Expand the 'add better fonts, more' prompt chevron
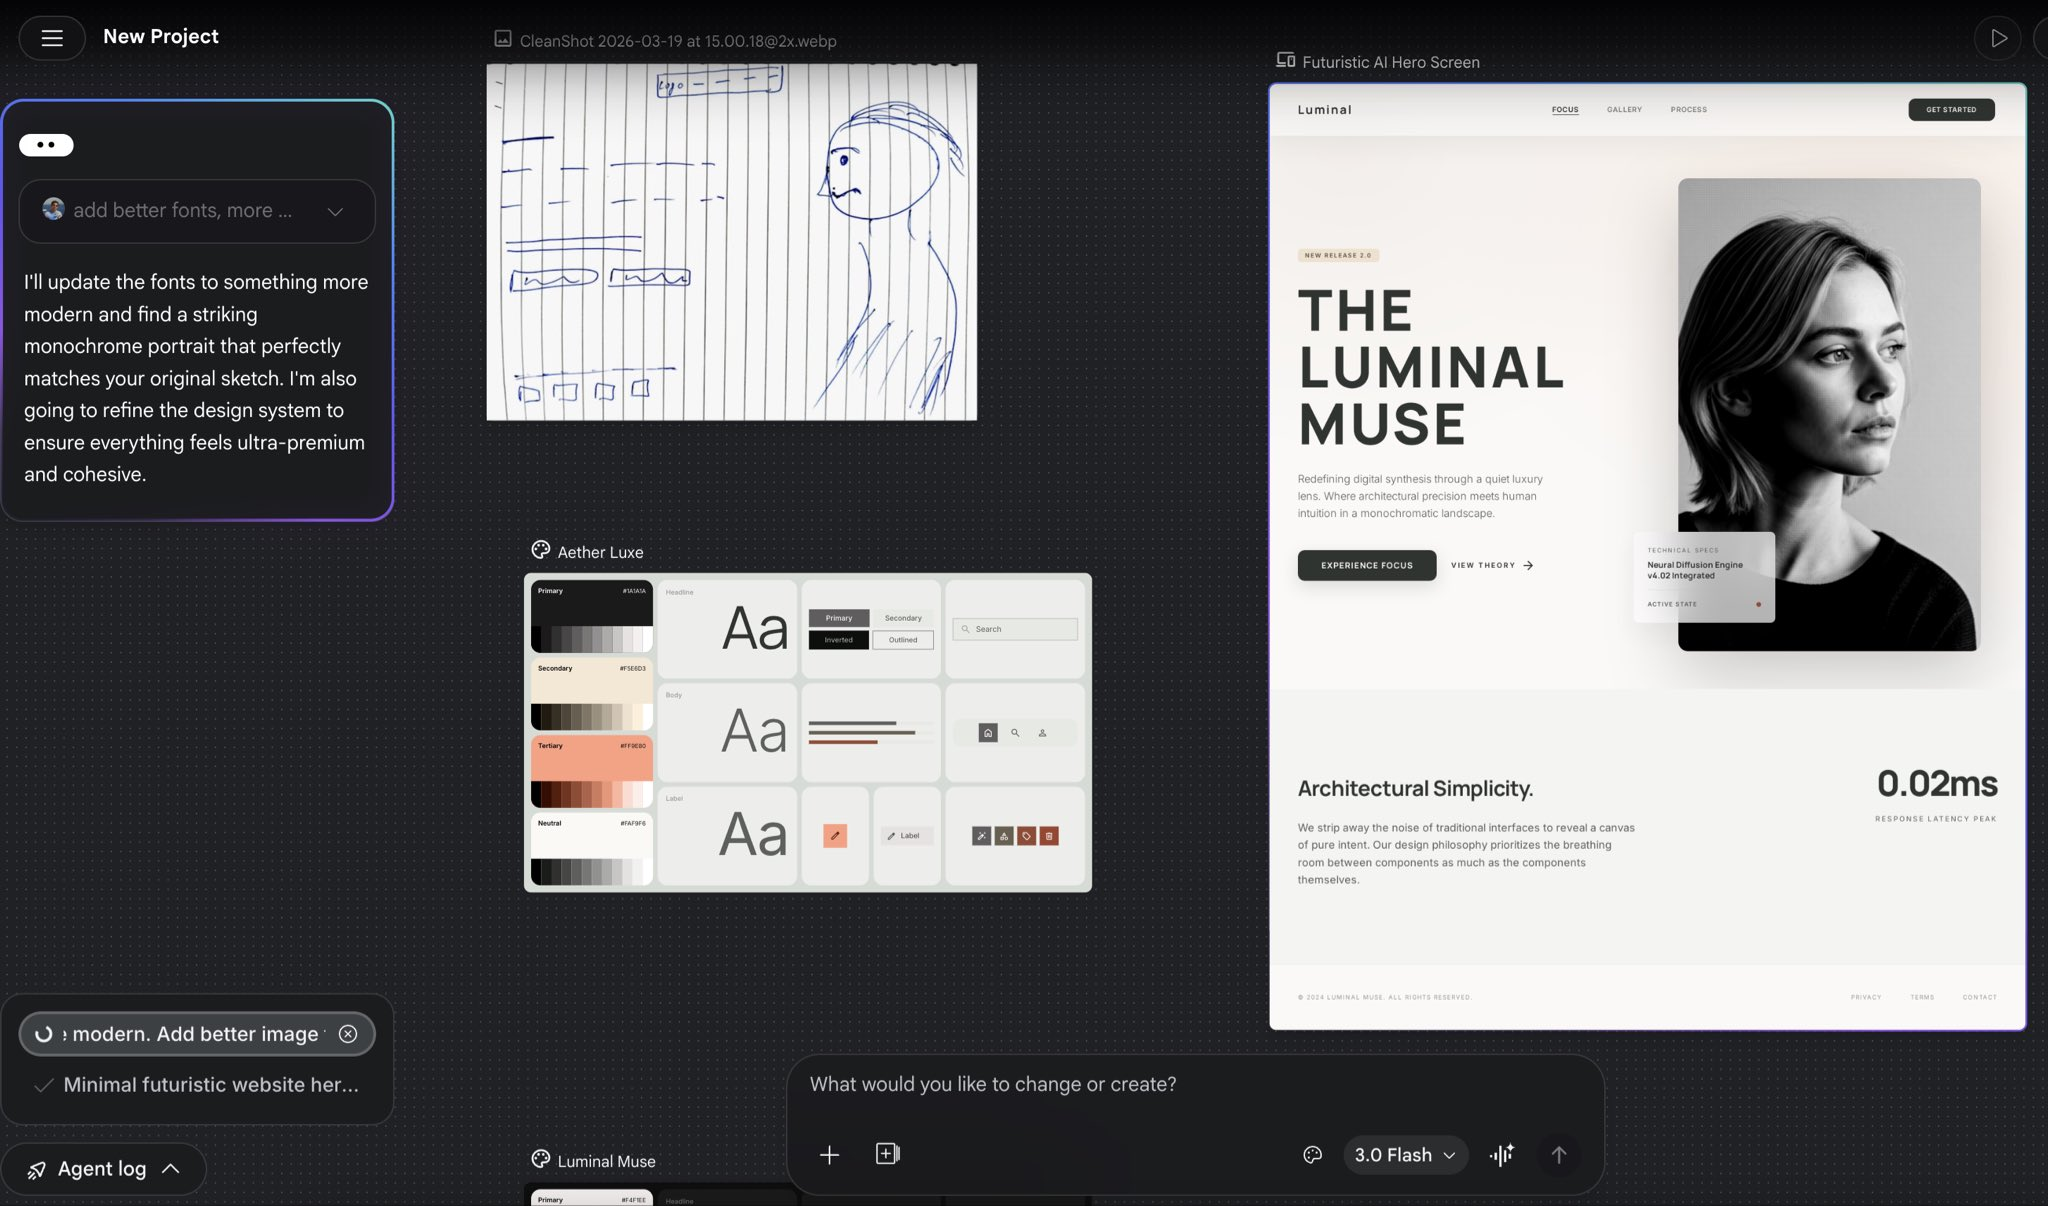The image size is (2048, 1206). tap(335, 211)
